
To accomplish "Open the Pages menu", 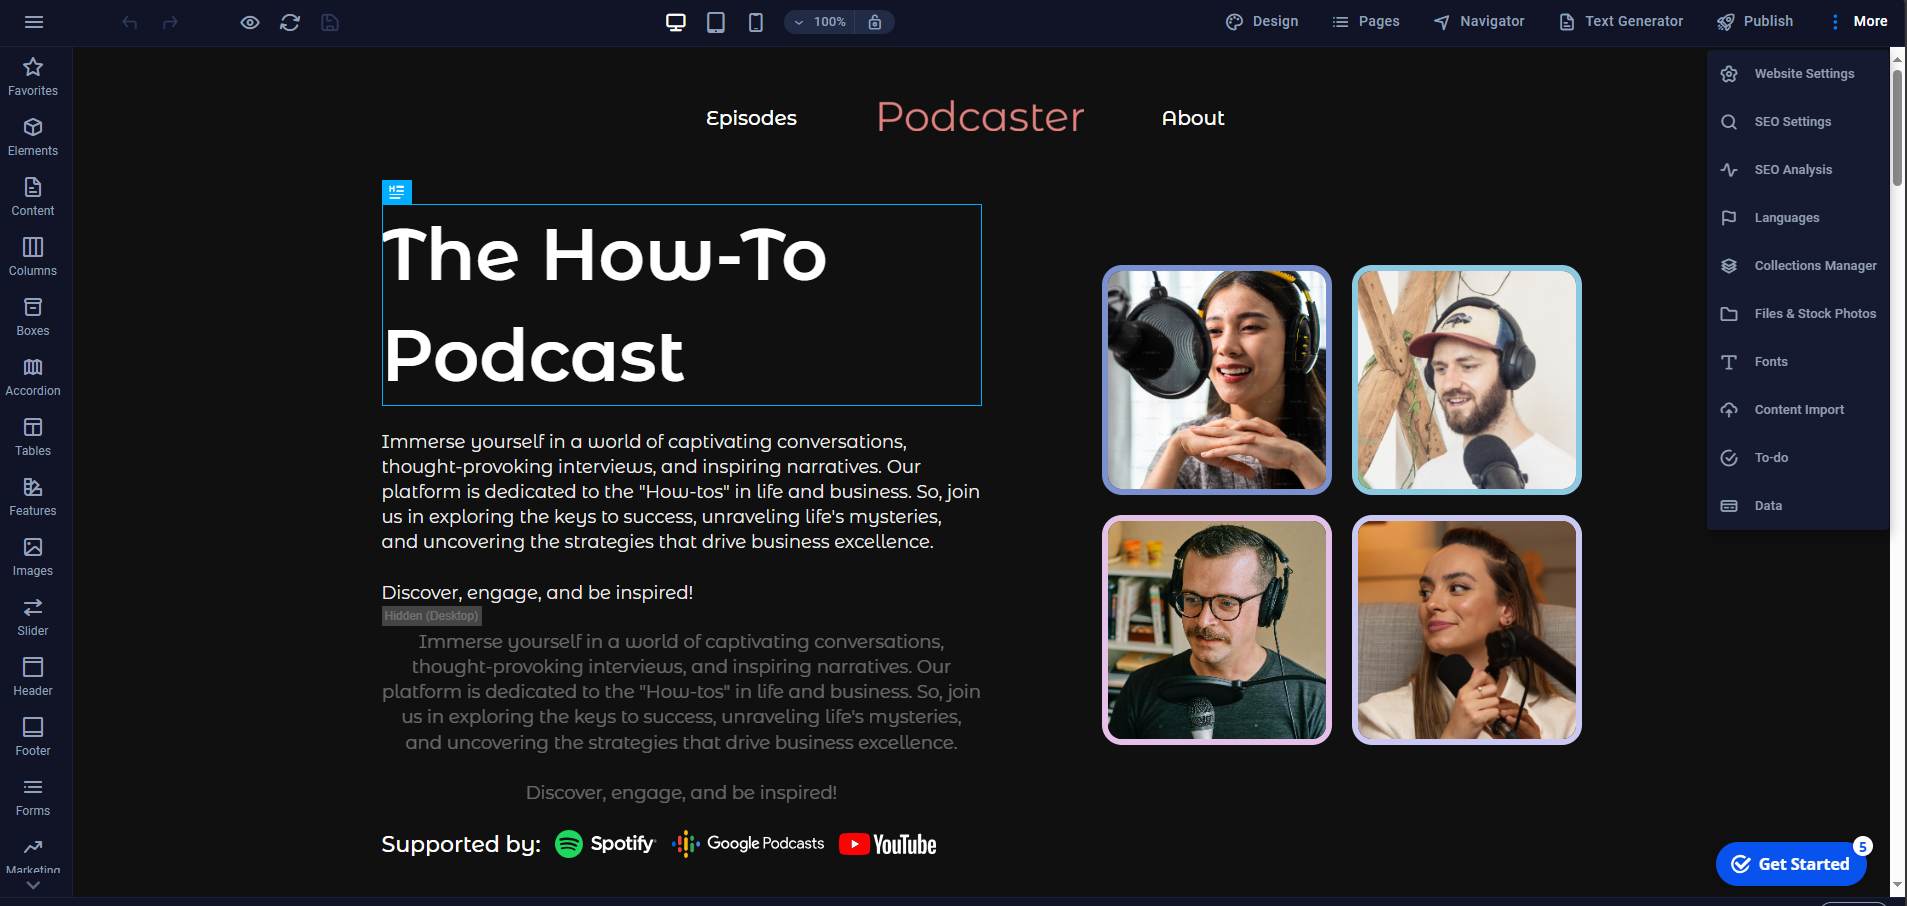I will point(1366,22).
